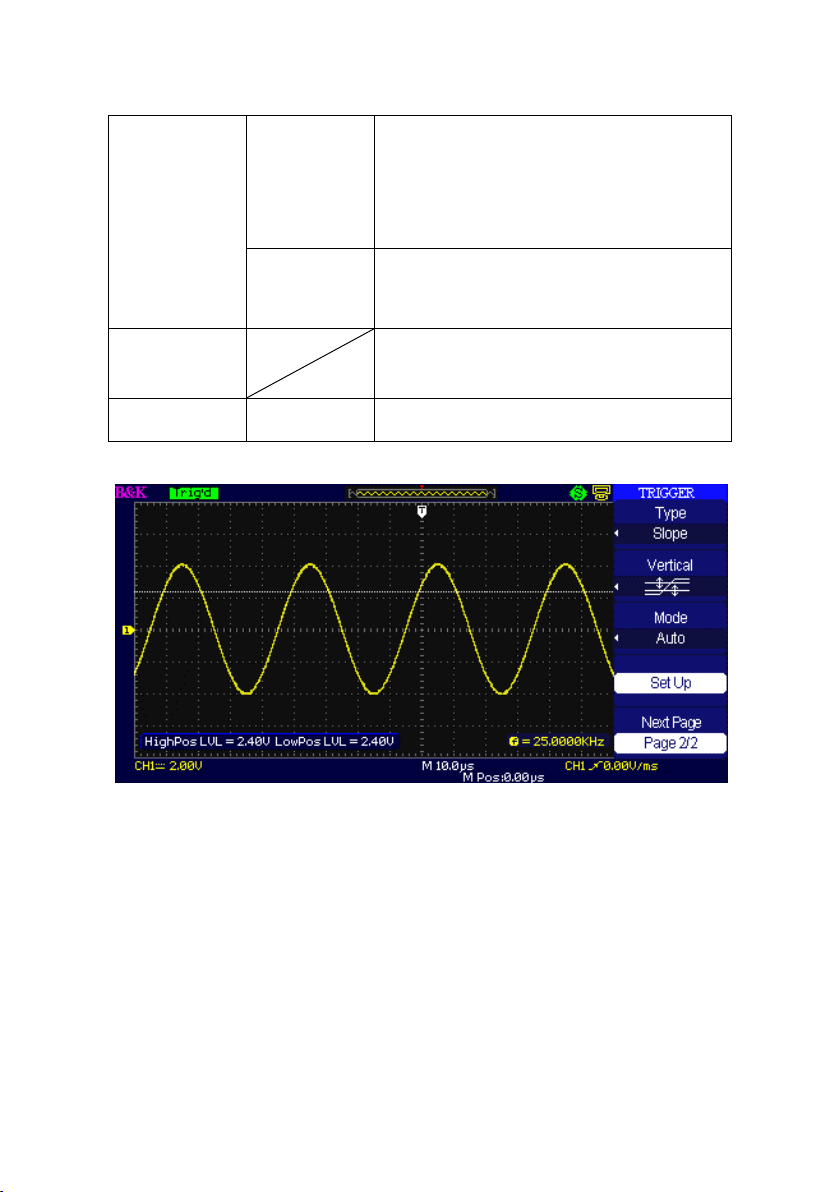This screenshot has height=1192, width=840.
Task: Click the CH1 0.00V/ms slope trigger readout
Action: tap(611, 766)
